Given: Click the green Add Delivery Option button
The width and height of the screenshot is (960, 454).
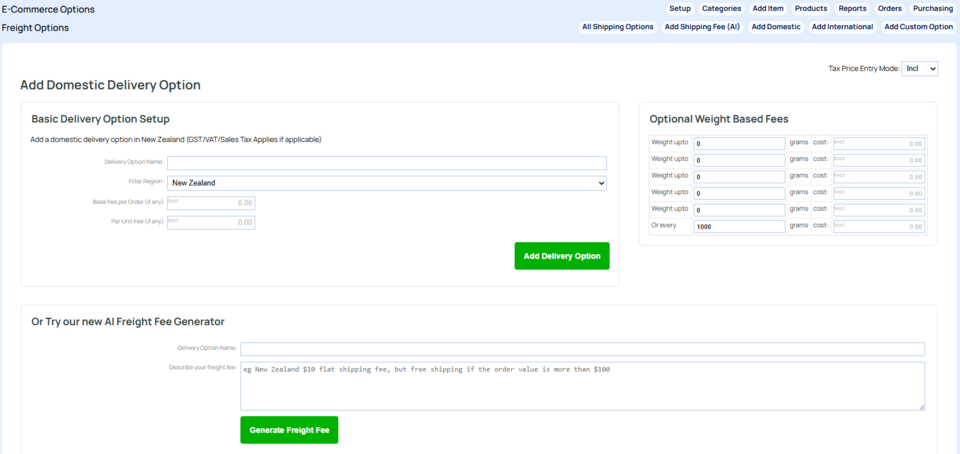Looking at the screenshot, I should 562,256.
